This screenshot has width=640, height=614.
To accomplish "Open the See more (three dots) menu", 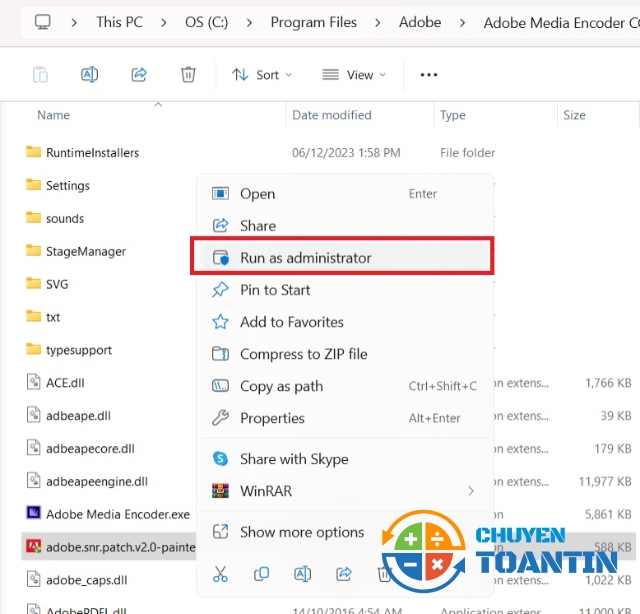I will click(x=429, y=75).
